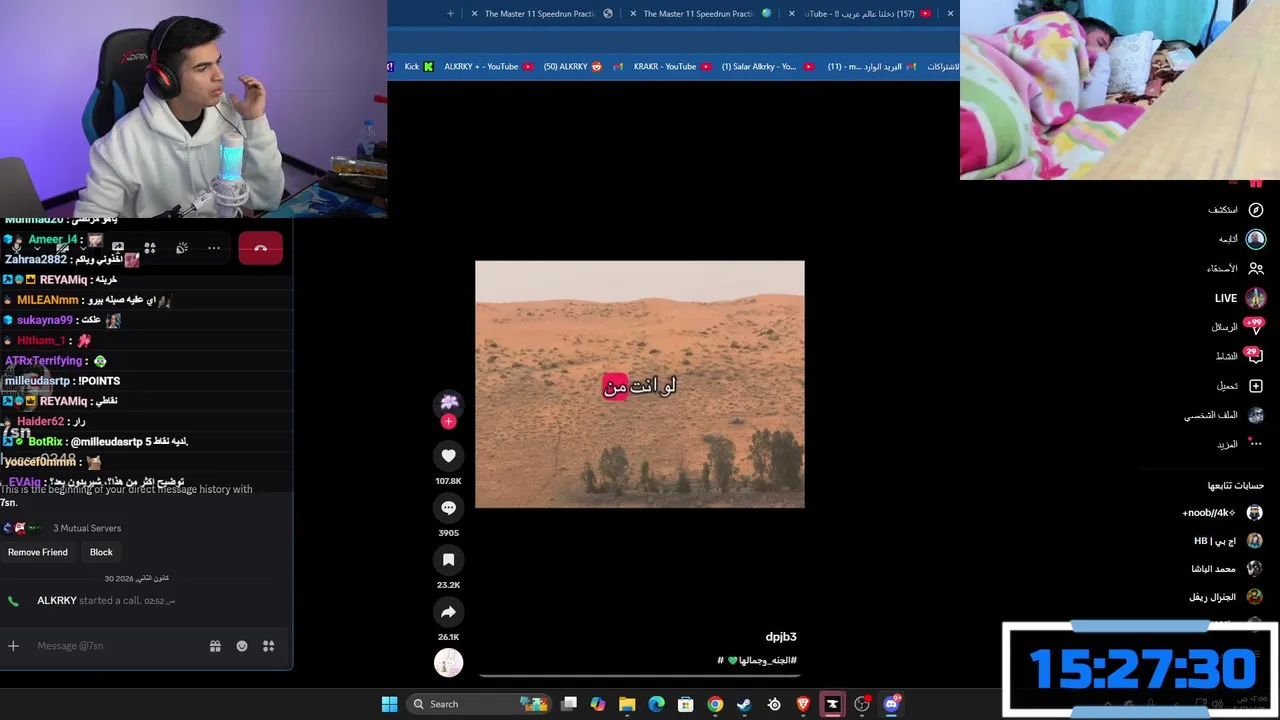The height and width of the screenshot is (720, 1280).
Task: Open the TikTok More three-dots icon
Action: point(1256,444)
